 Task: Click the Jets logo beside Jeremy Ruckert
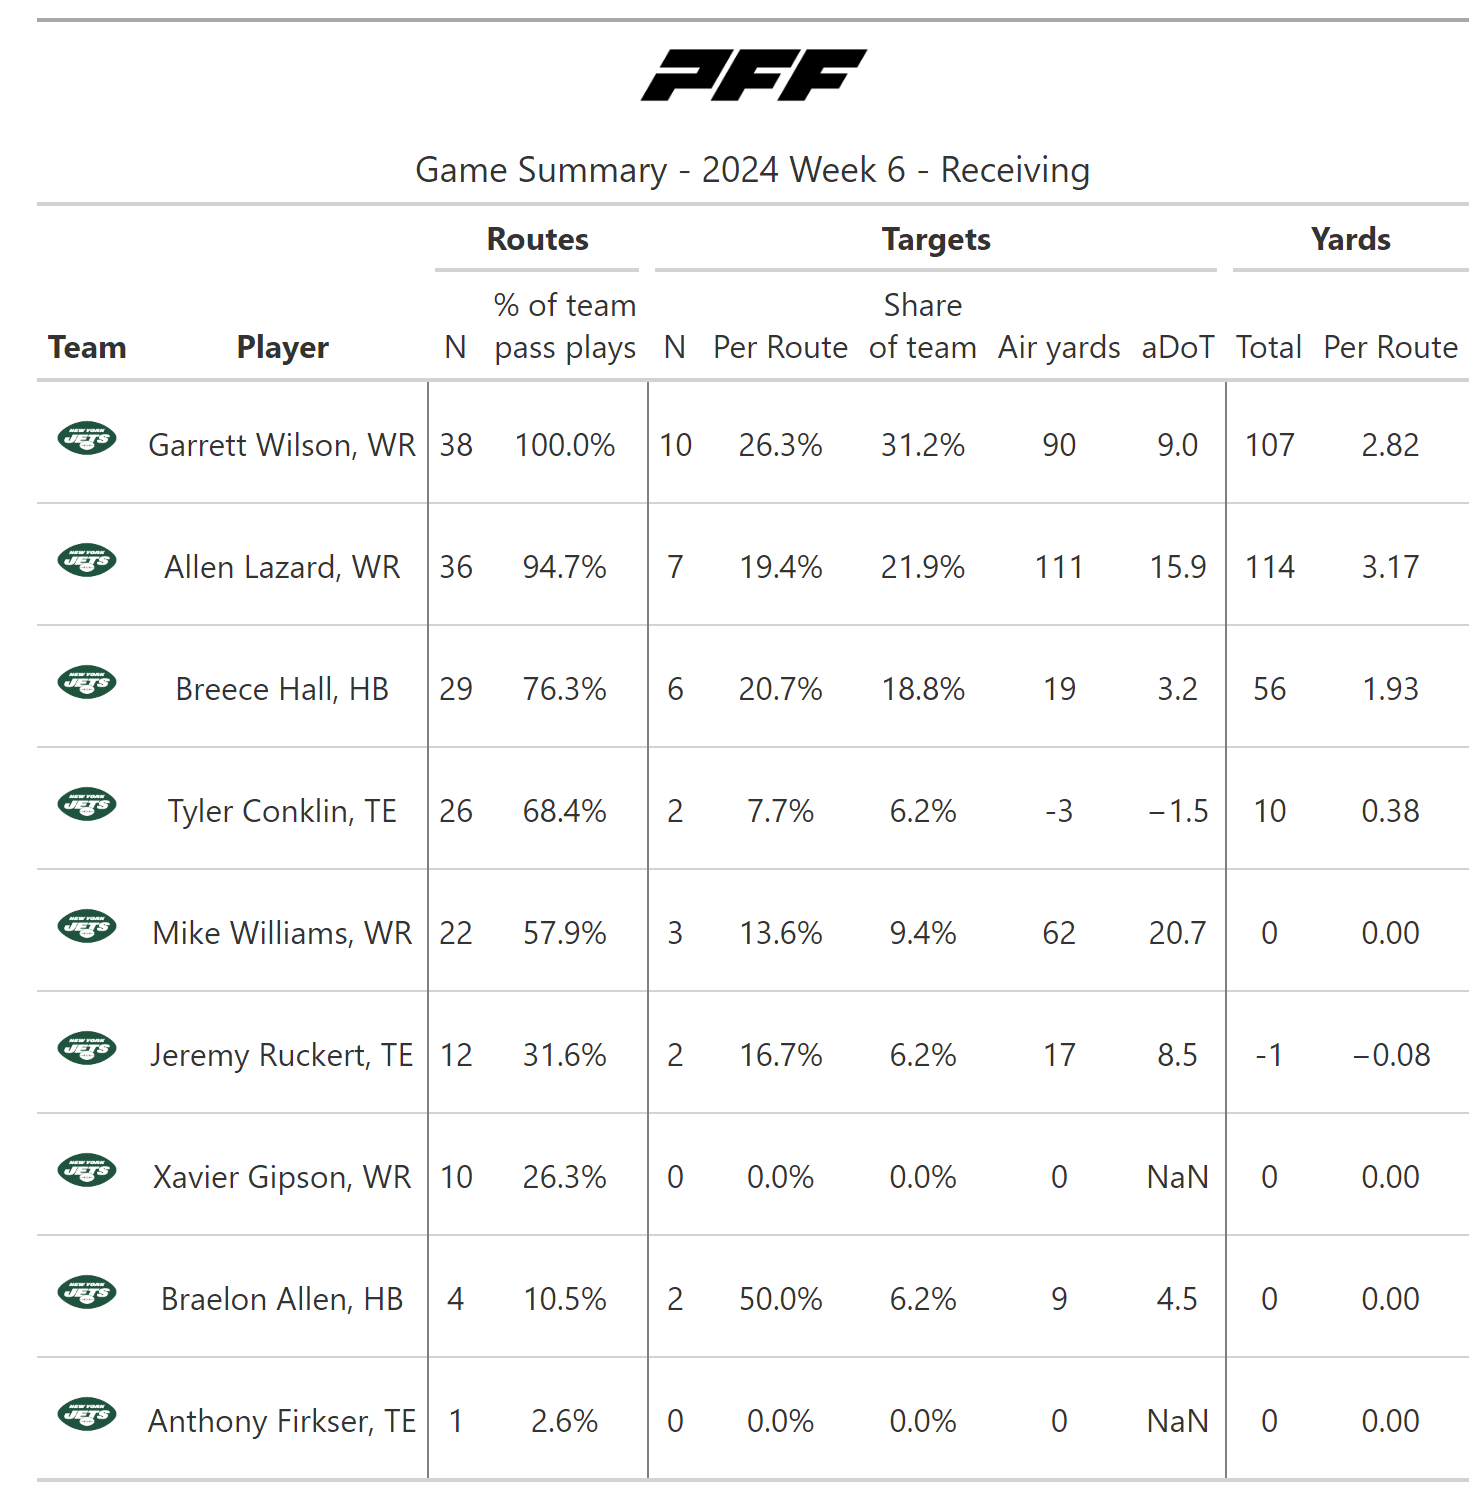87,1048
